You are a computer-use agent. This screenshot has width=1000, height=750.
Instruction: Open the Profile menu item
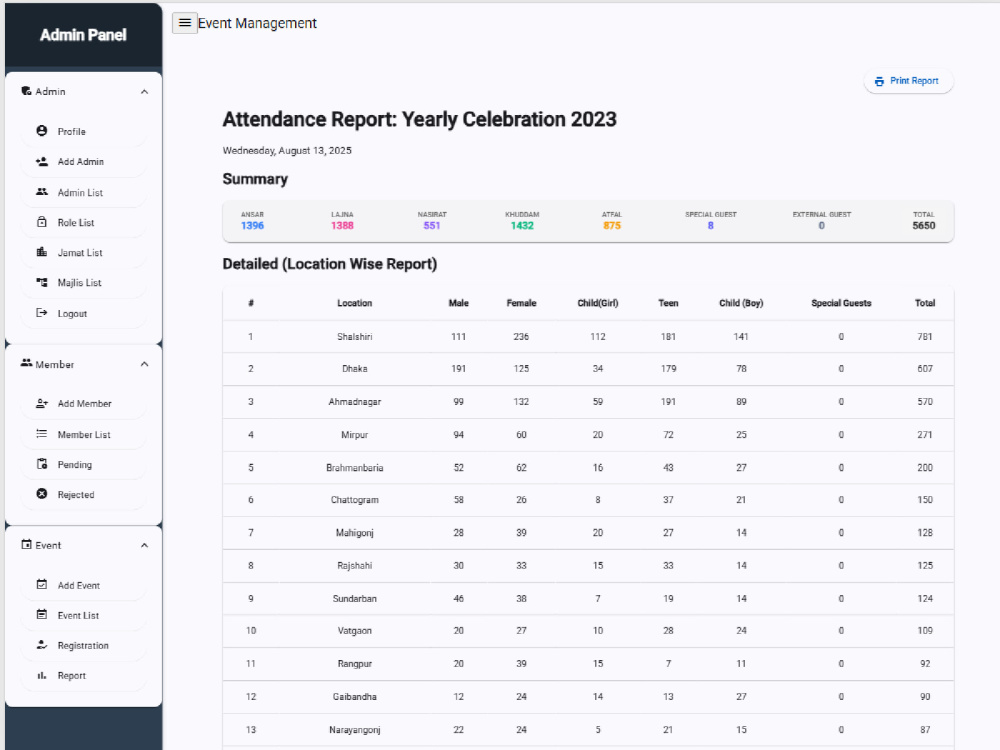tap(84, 131)
